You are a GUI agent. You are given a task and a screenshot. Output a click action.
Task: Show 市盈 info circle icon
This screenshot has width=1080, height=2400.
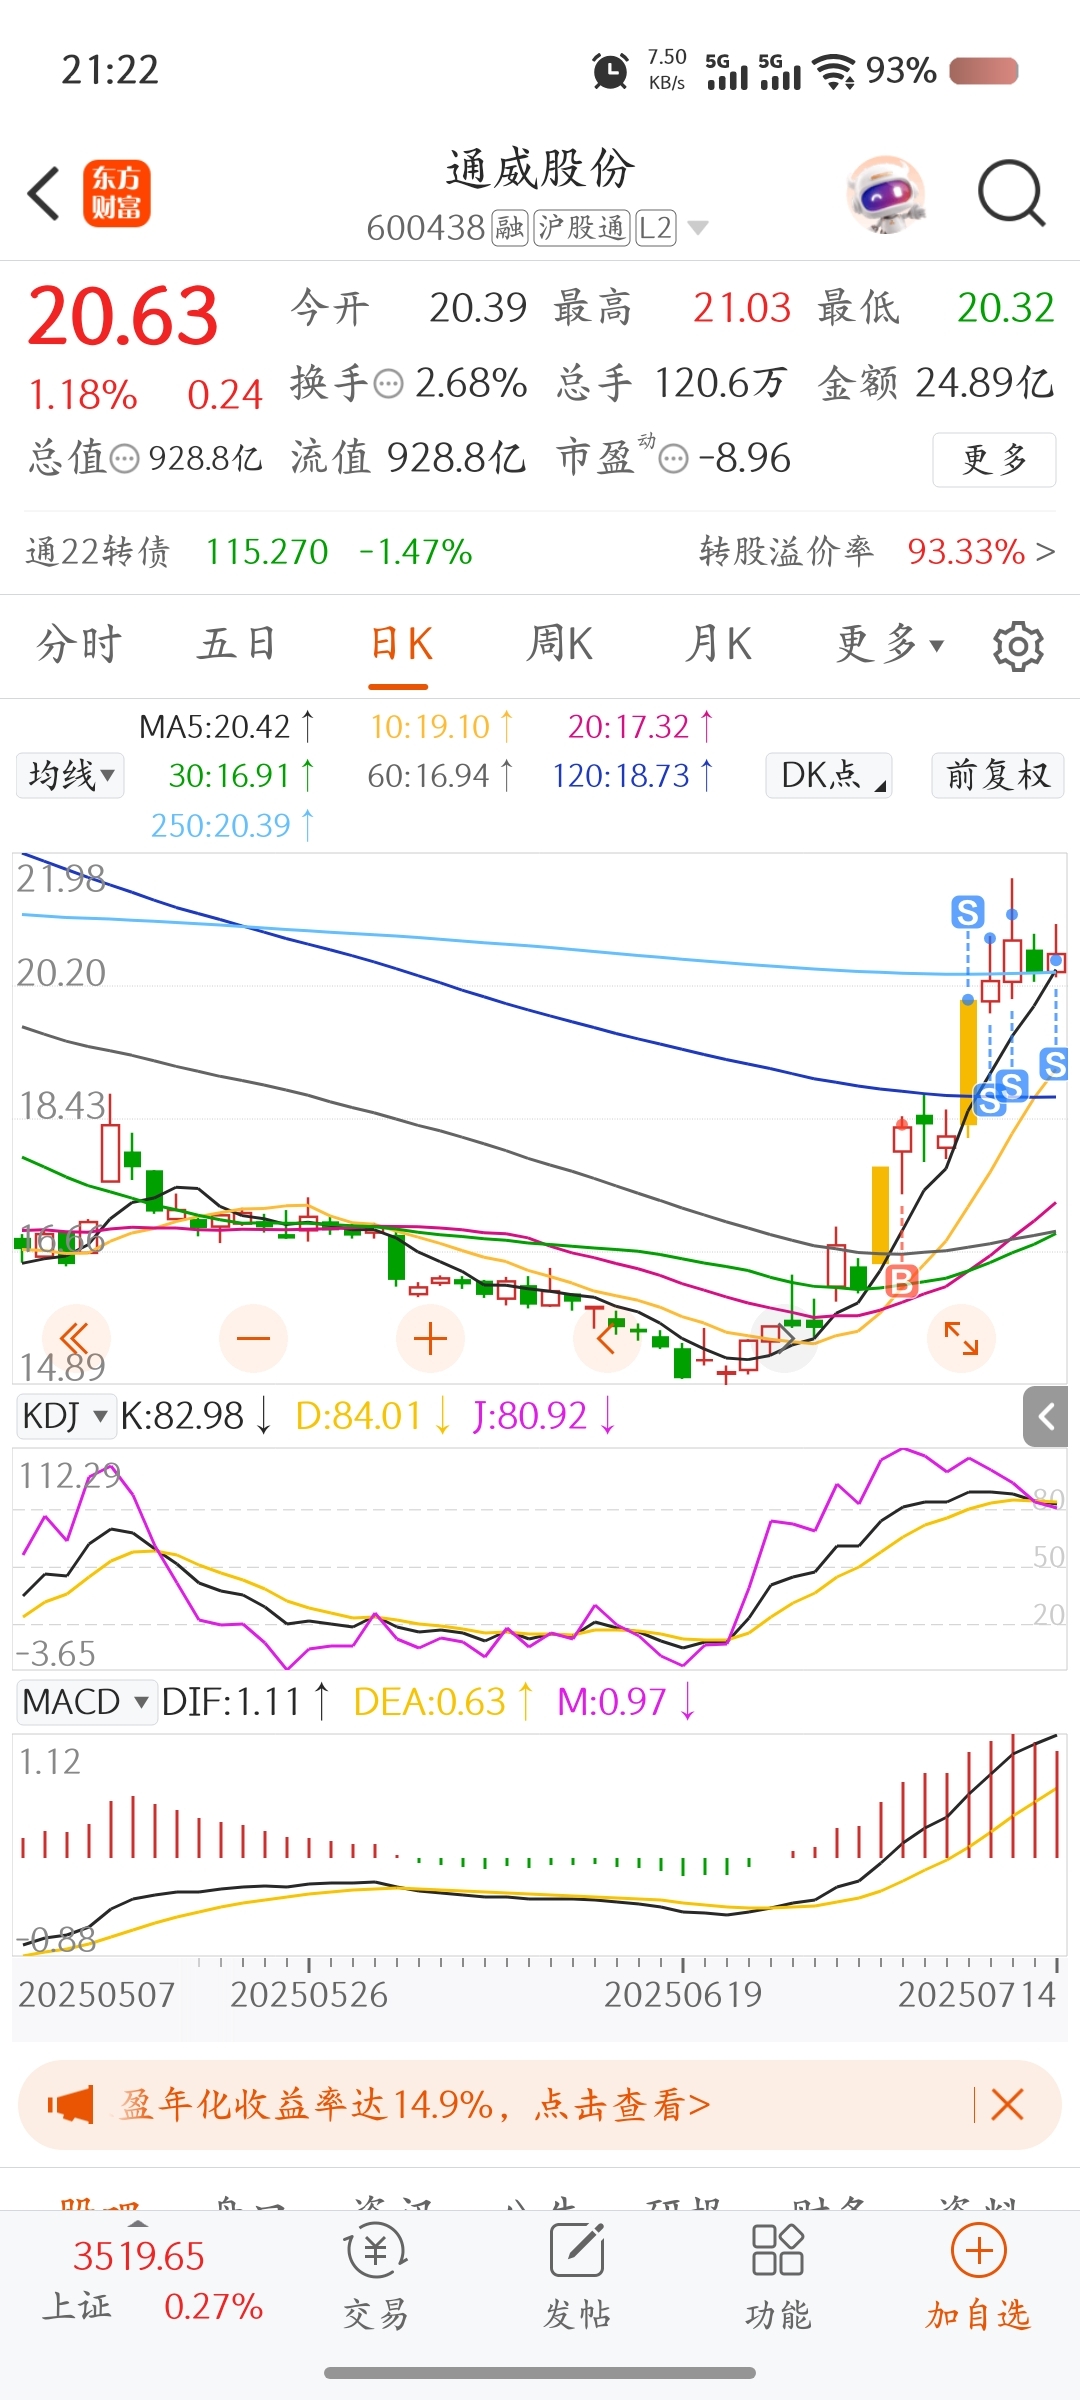(674, 459)
